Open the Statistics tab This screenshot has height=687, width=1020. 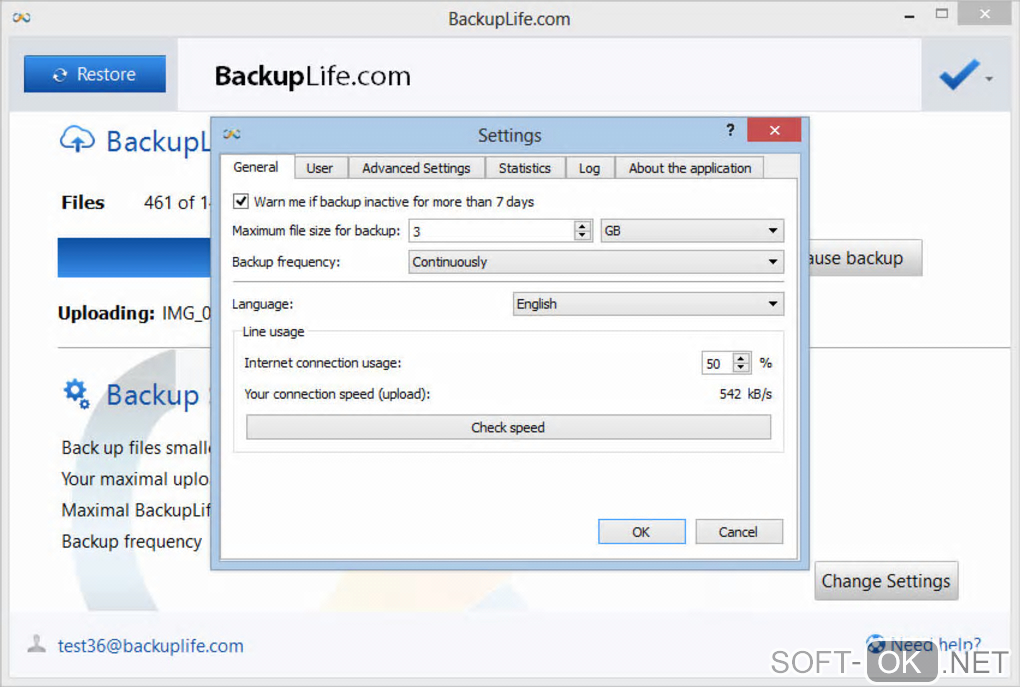[x=524, y=168]
